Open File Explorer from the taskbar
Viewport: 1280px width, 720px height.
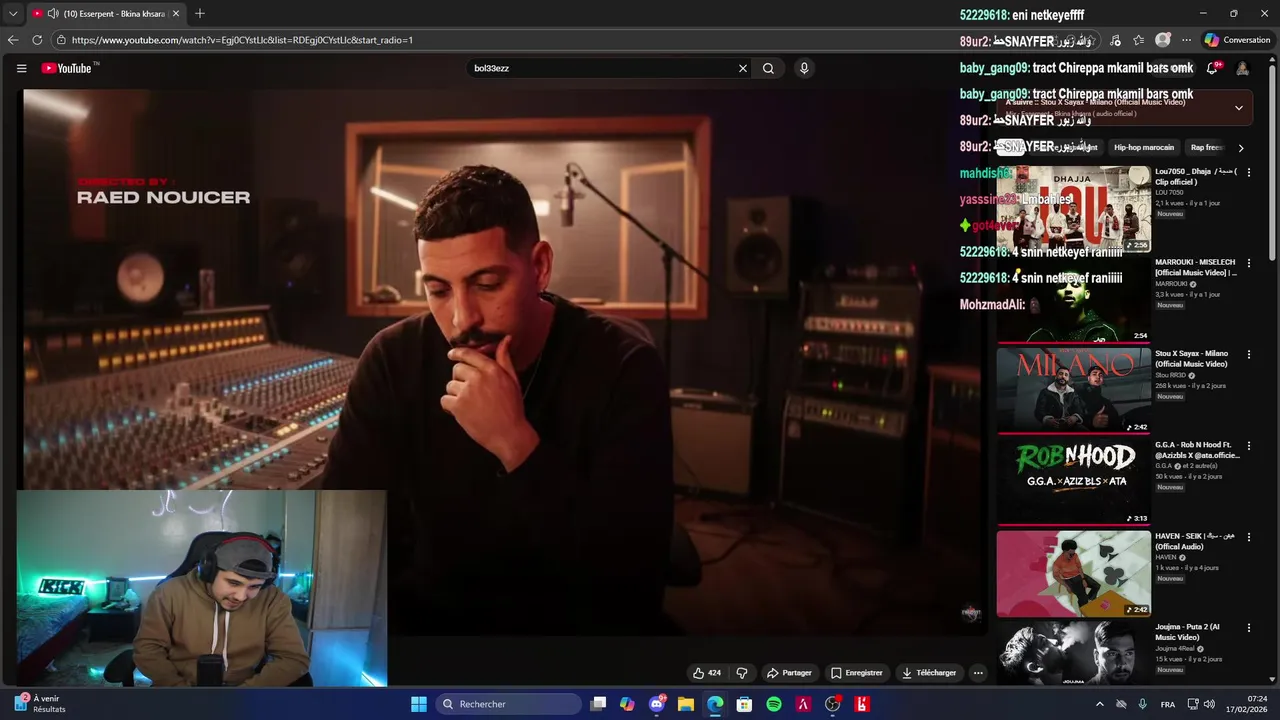[686, 704]
